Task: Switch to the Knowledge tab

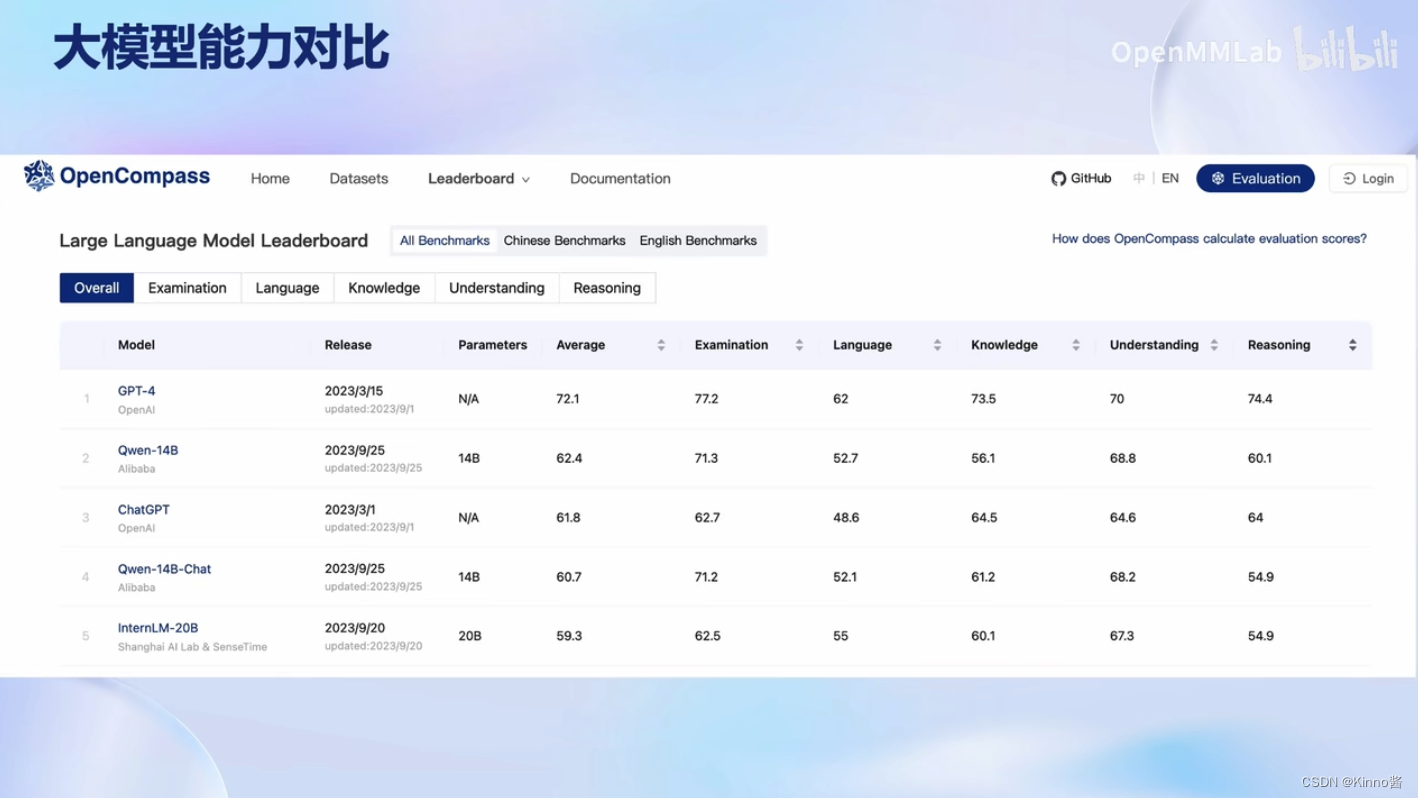Action: point(384,288)
